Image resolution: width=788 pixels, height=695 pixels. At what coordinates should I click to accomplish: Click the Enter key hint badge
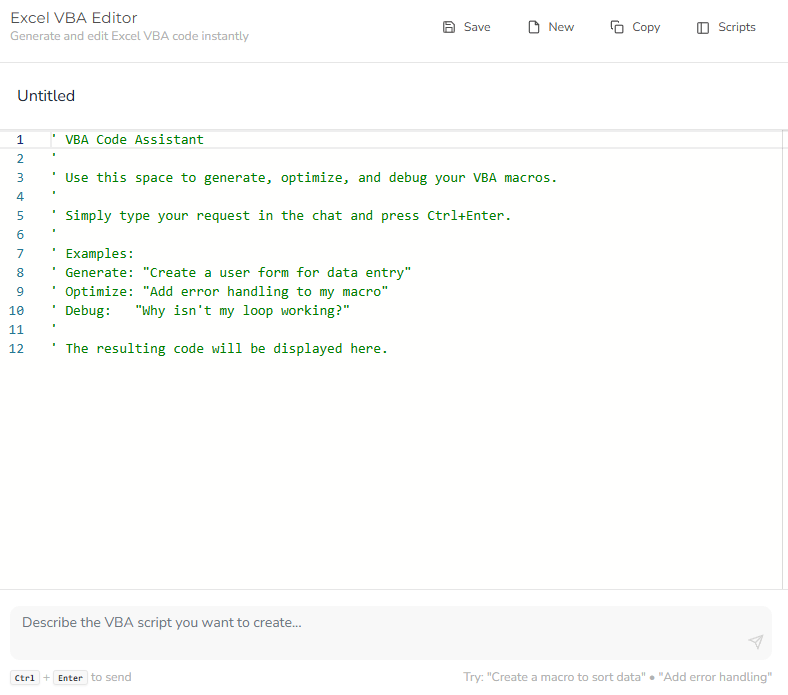point(70,678)
